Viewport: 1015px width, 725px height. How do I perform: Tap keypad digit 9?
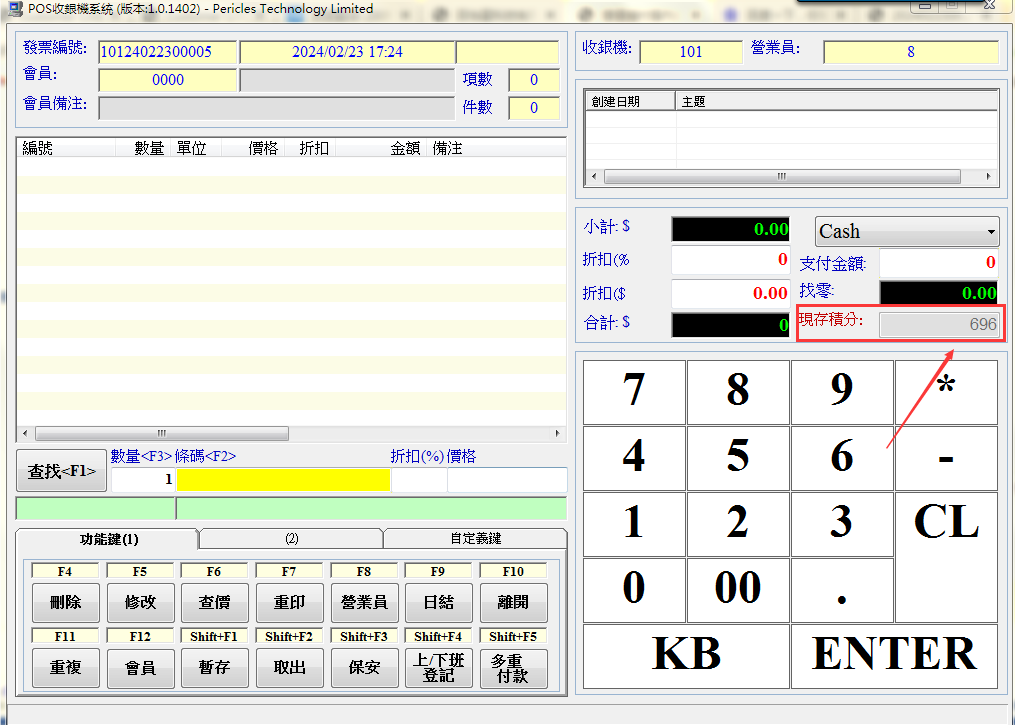coord(842,392)
